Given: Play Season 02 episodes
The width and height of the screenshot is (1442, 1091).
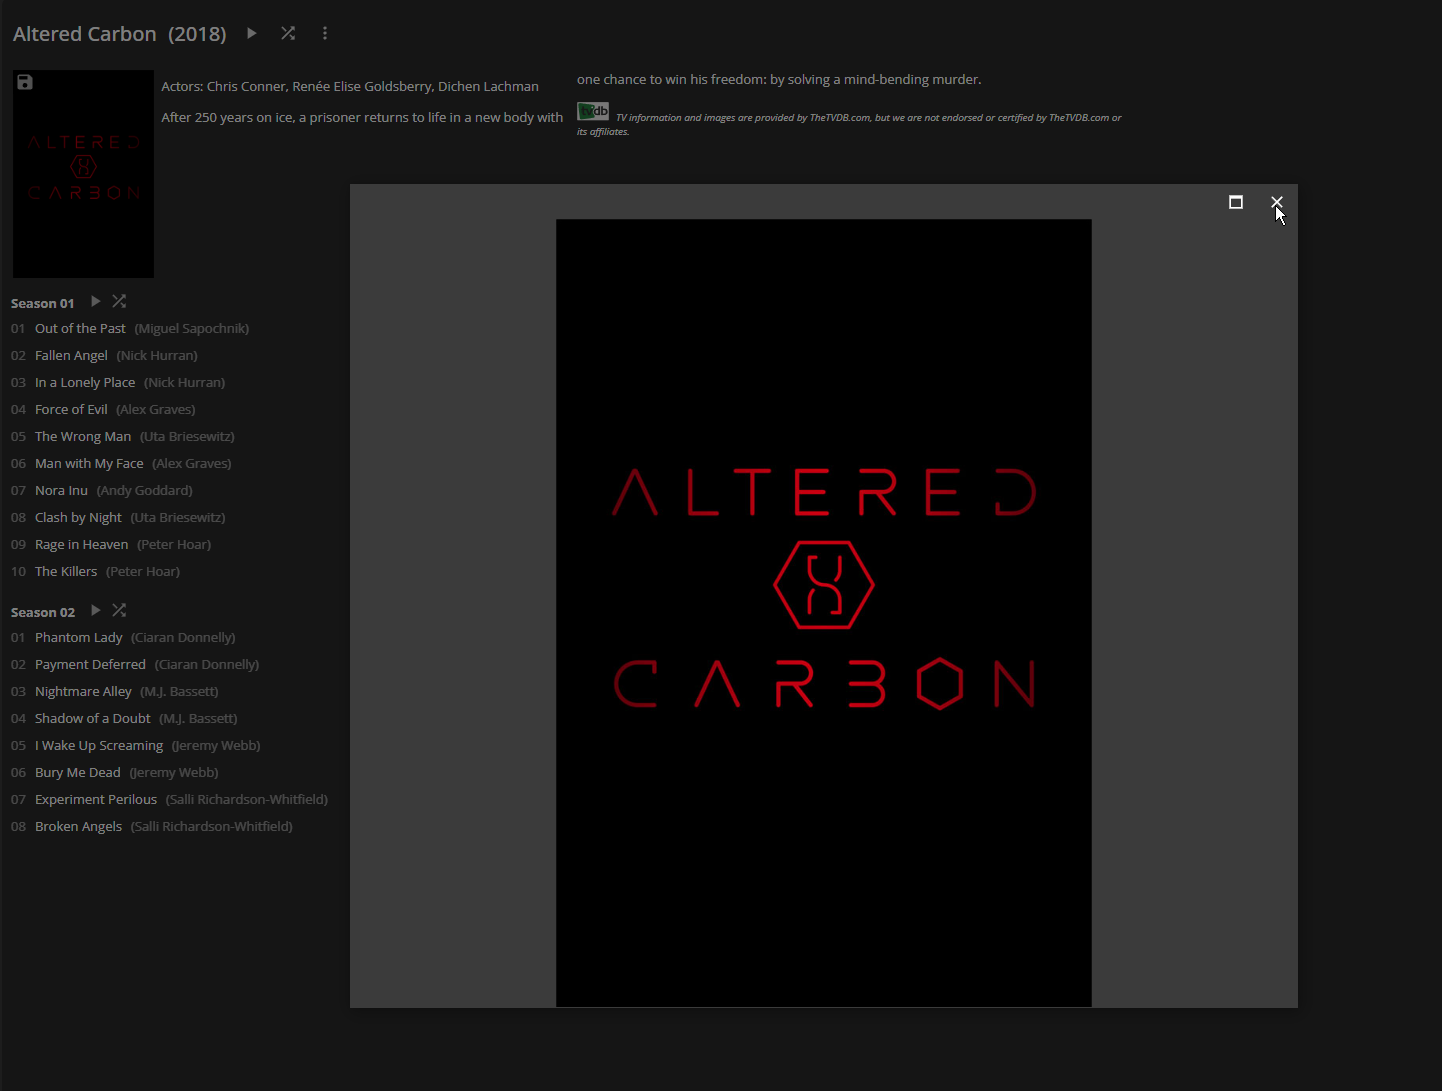Looking at the screenshot, I should pyautogui.click(x=96, y=610).
